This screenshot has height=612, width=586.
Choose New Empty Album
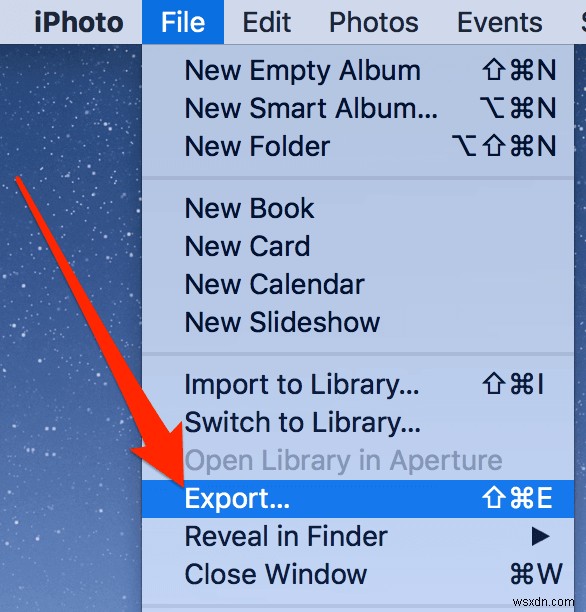358,71
